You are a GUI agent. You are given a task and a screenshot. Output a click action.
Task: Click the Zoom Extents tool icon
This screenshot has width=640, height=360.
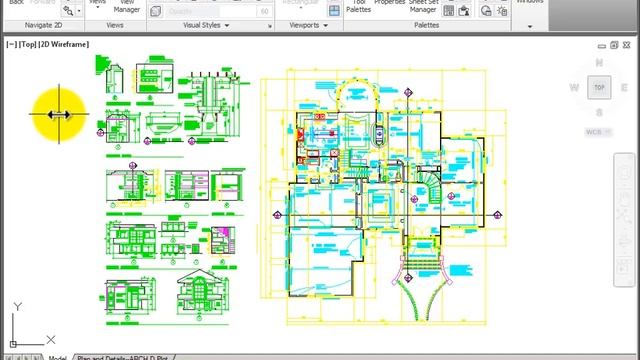pos(68,11)
